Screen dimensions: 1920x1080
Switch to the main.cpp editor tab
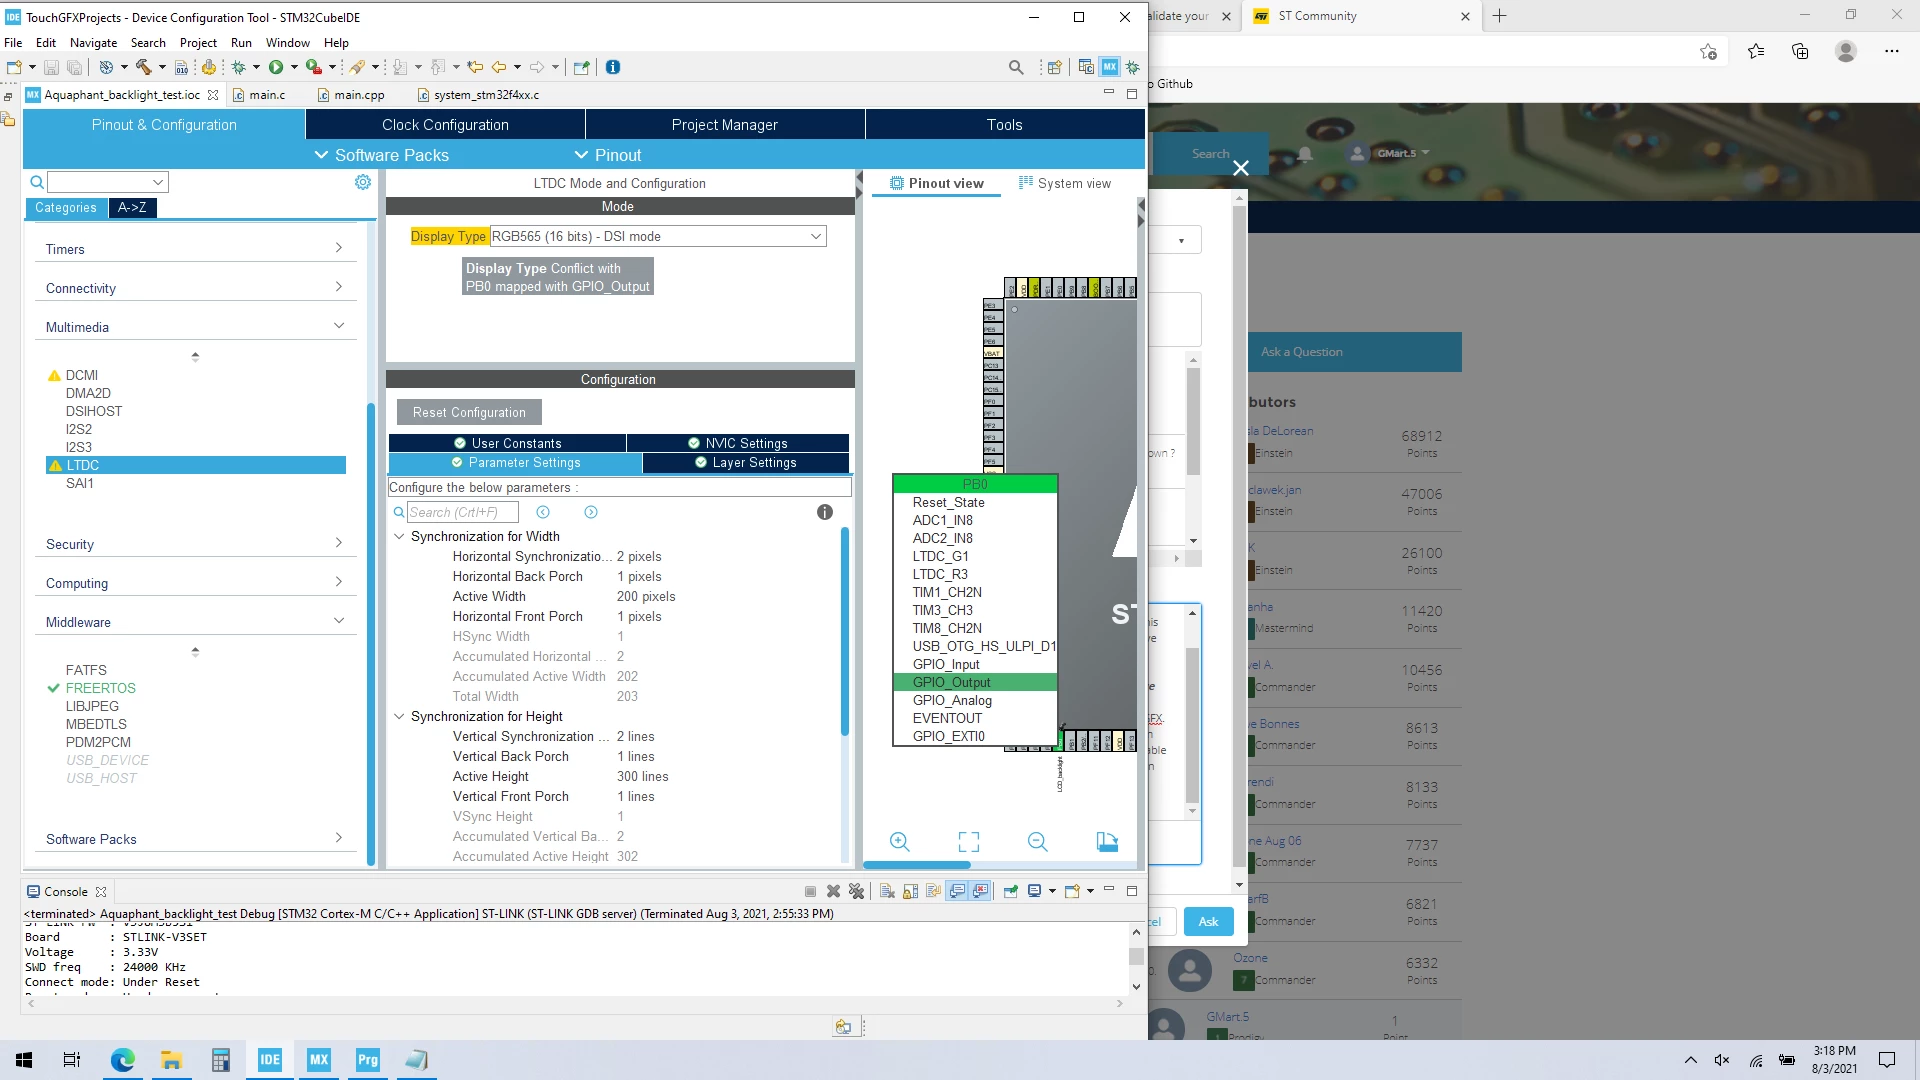pos(359,95)
